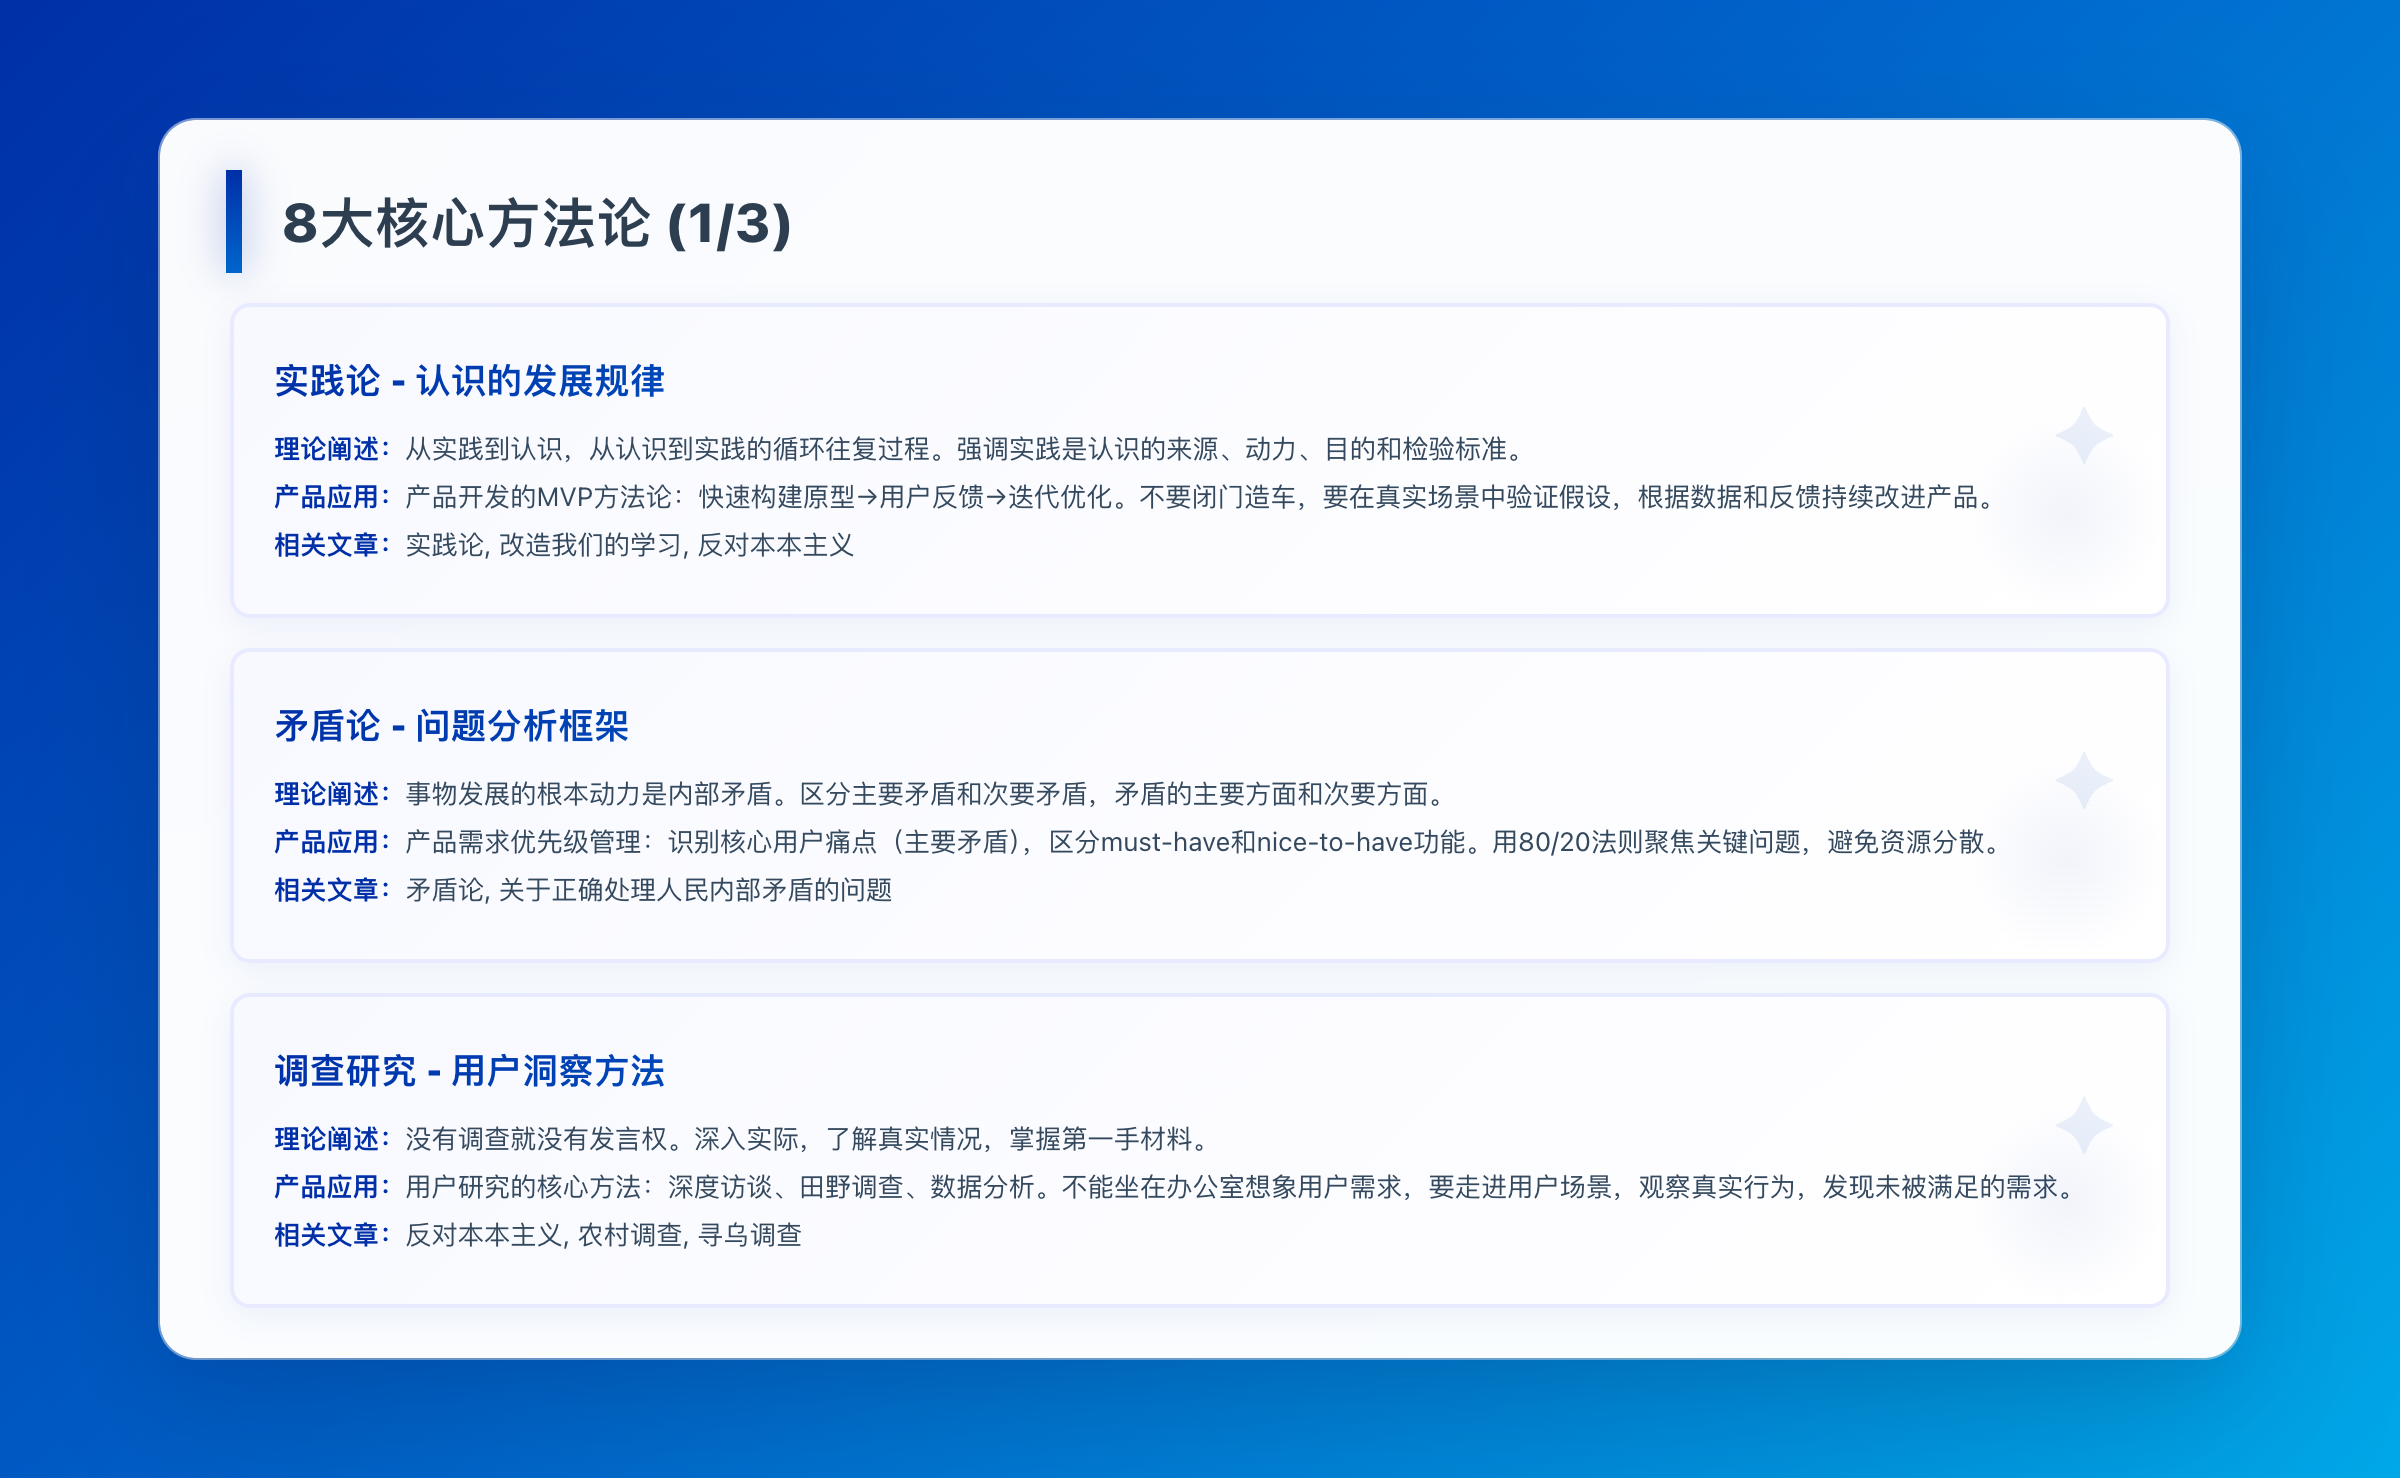Click the sparkle icon in 矛盾论 card
Screen dimensions: 2400x1478
pos(2083,780)
